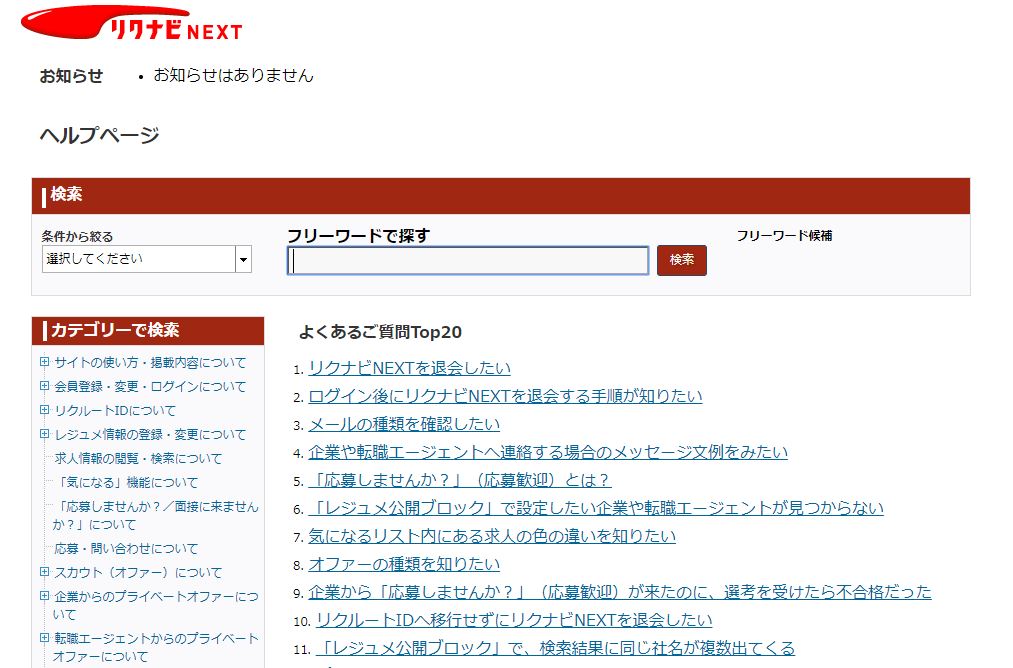Focus the フリーワードで探す text field

click(x=468, y=260)
